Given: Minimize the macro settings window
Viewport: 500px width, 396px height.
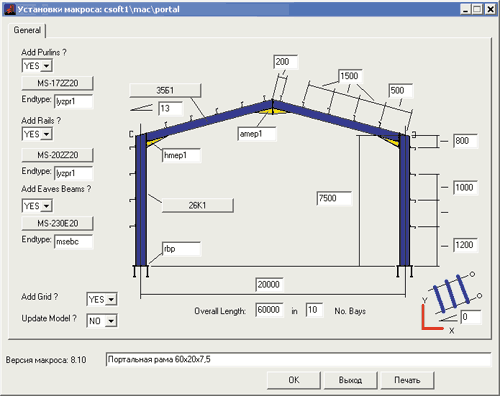Looking at the screenshot, I should tap(466, 9).
